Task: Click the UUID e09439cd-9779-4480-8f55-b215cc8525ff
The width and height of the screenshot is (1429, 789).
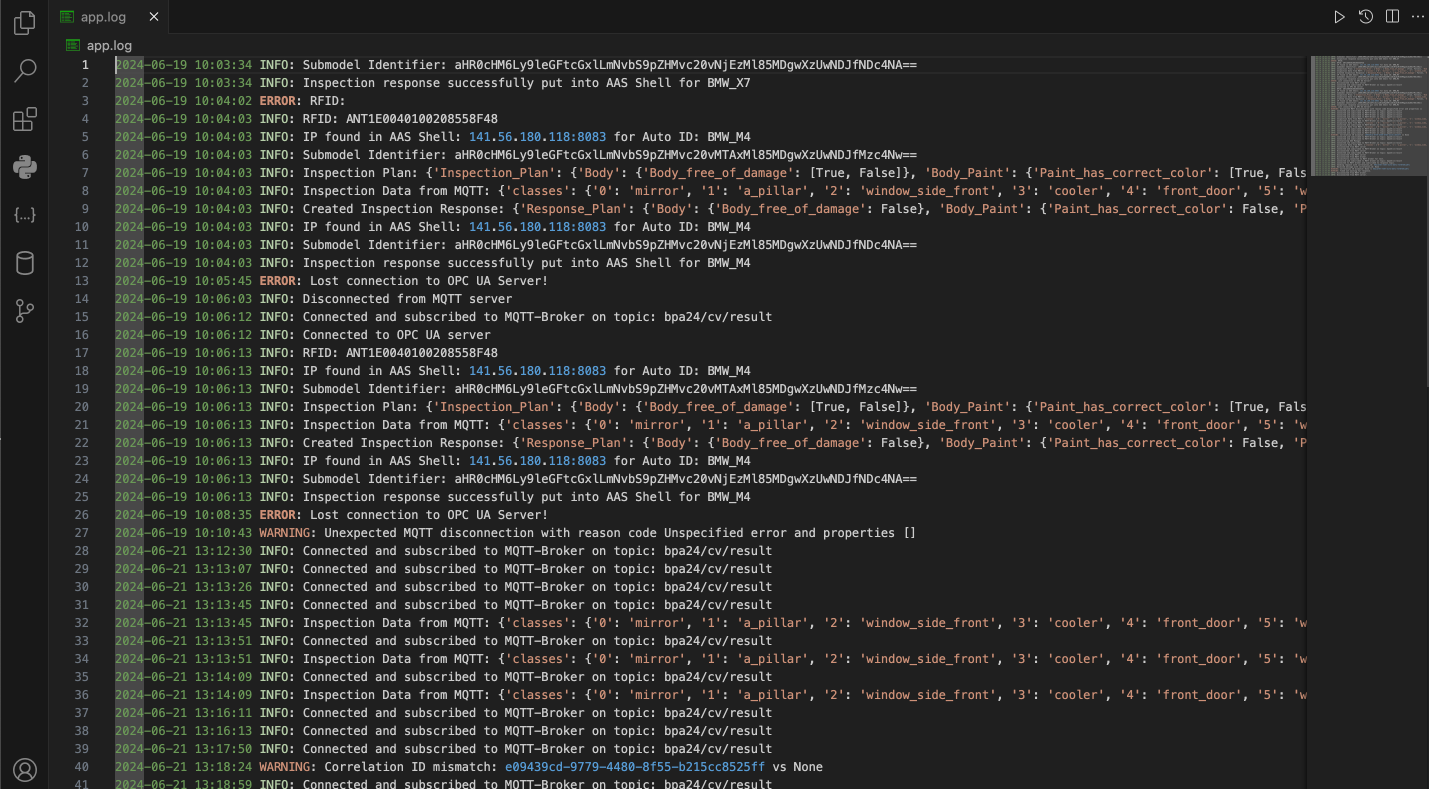Action: (x=635, y=767)
